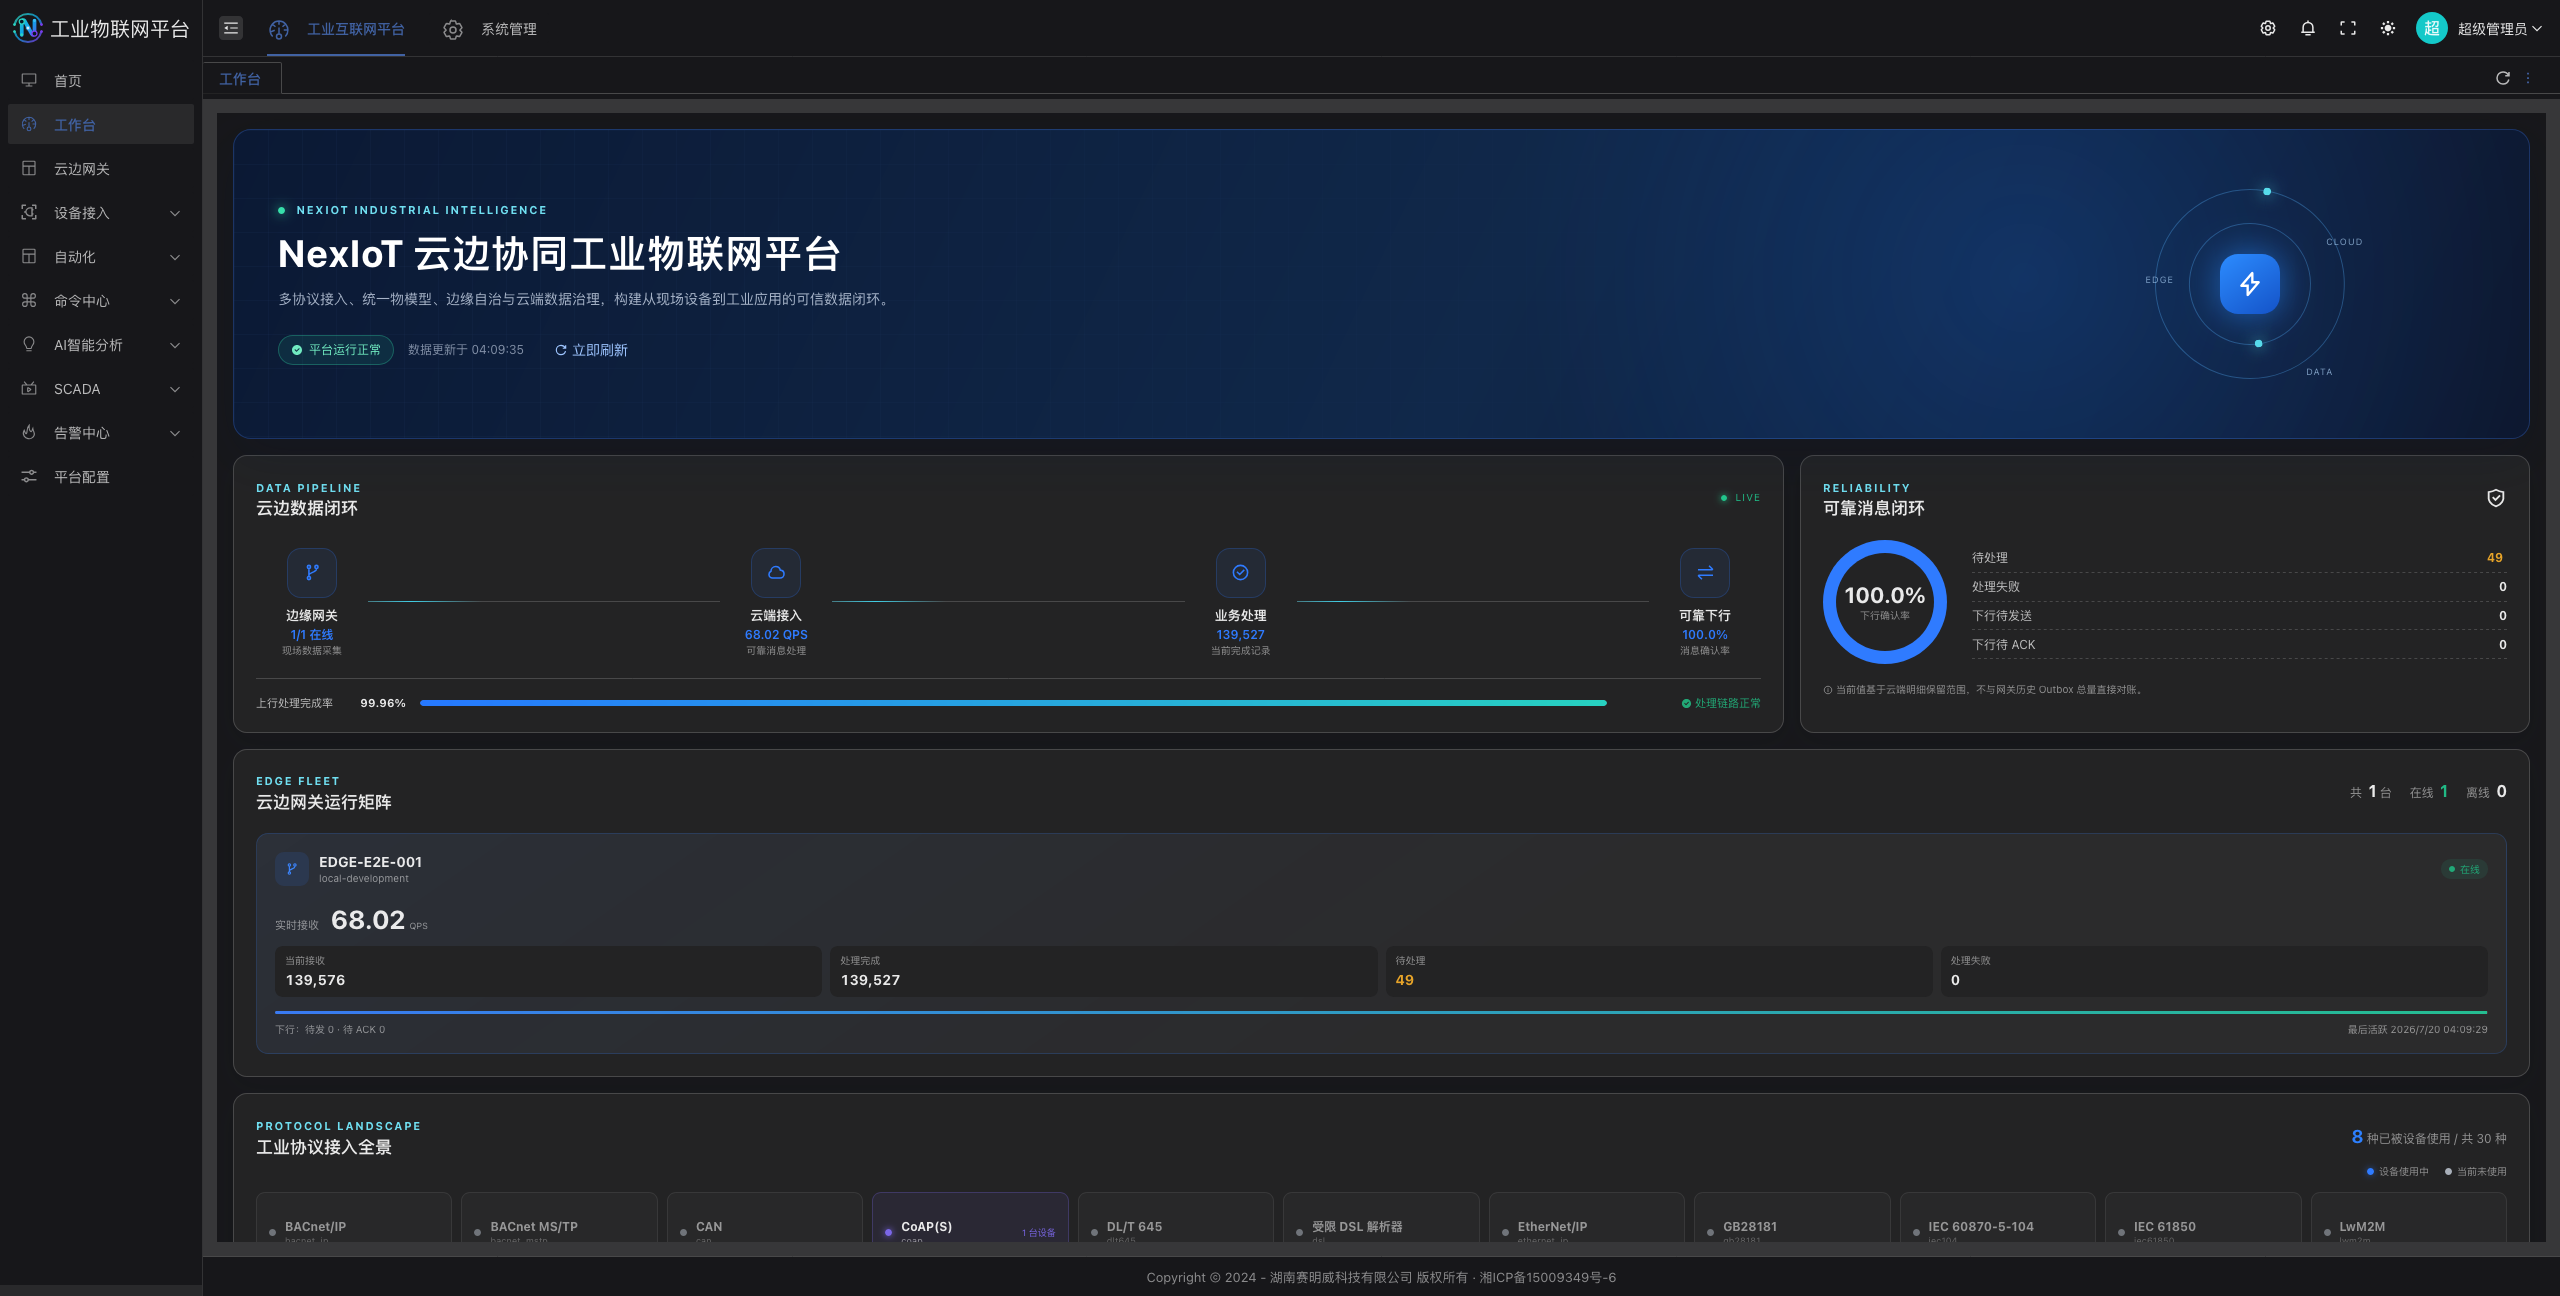Switch to 系统管理 top menu
Screen dimensions: 2560x1296
(x=490, y=29)
